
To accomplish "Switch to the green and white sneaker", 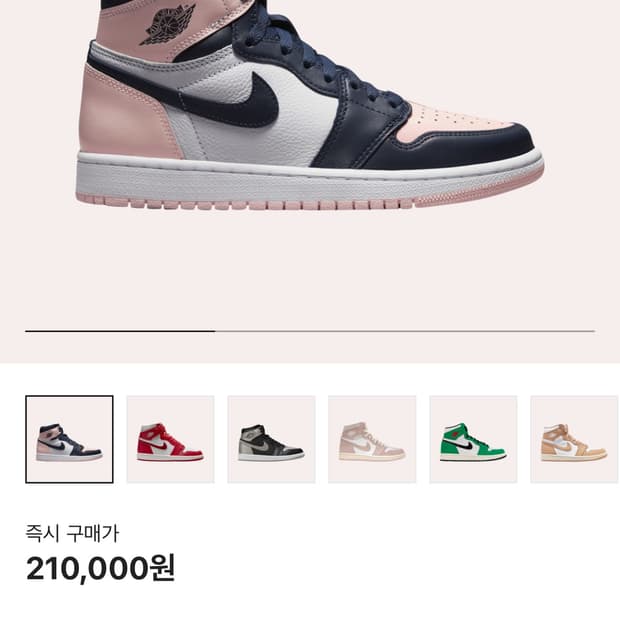I will click(x=473, y=439).
